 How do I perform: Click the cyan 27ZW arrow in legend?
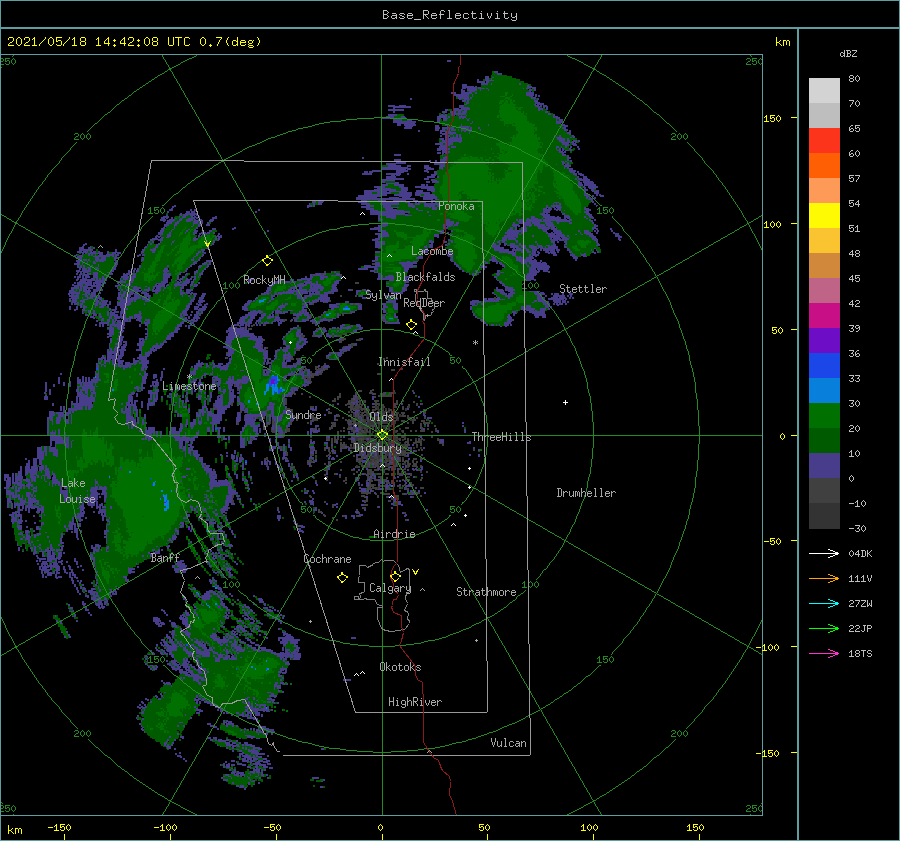click(824, 603)
